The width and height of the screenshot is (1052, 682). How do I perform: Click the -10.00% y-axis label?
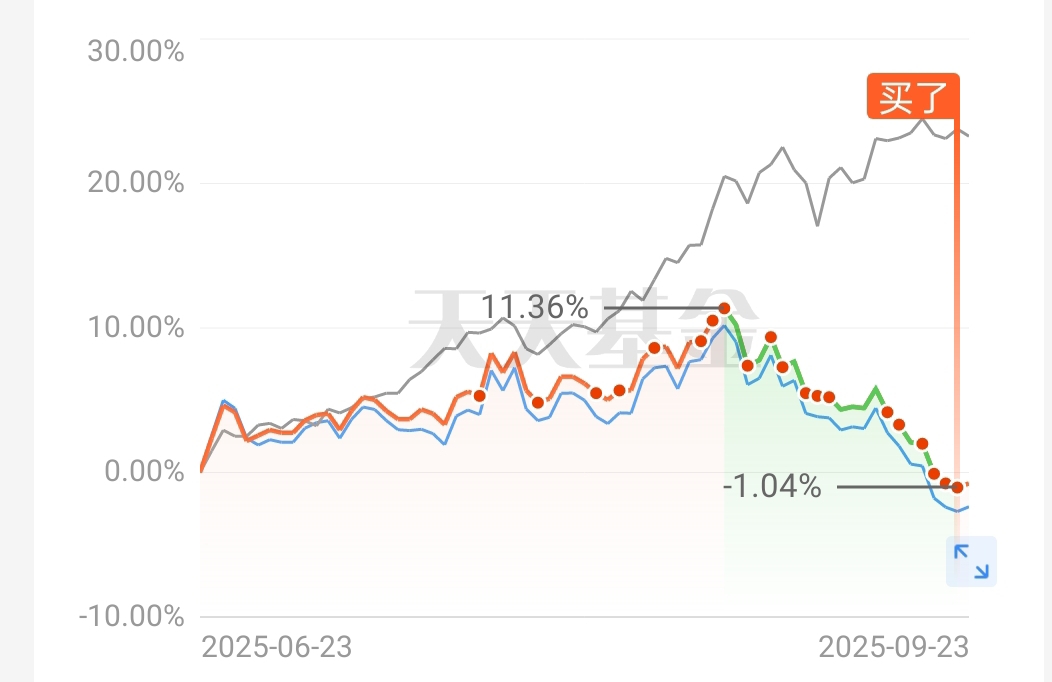tap(131, 615)
